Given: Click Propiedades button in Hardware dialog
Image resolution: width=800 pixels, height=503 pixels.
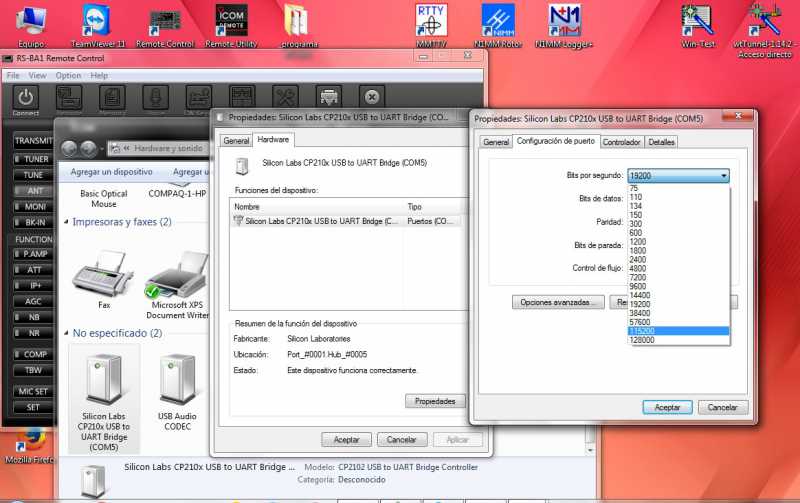Looking at the screenshot, I should 435,401.
